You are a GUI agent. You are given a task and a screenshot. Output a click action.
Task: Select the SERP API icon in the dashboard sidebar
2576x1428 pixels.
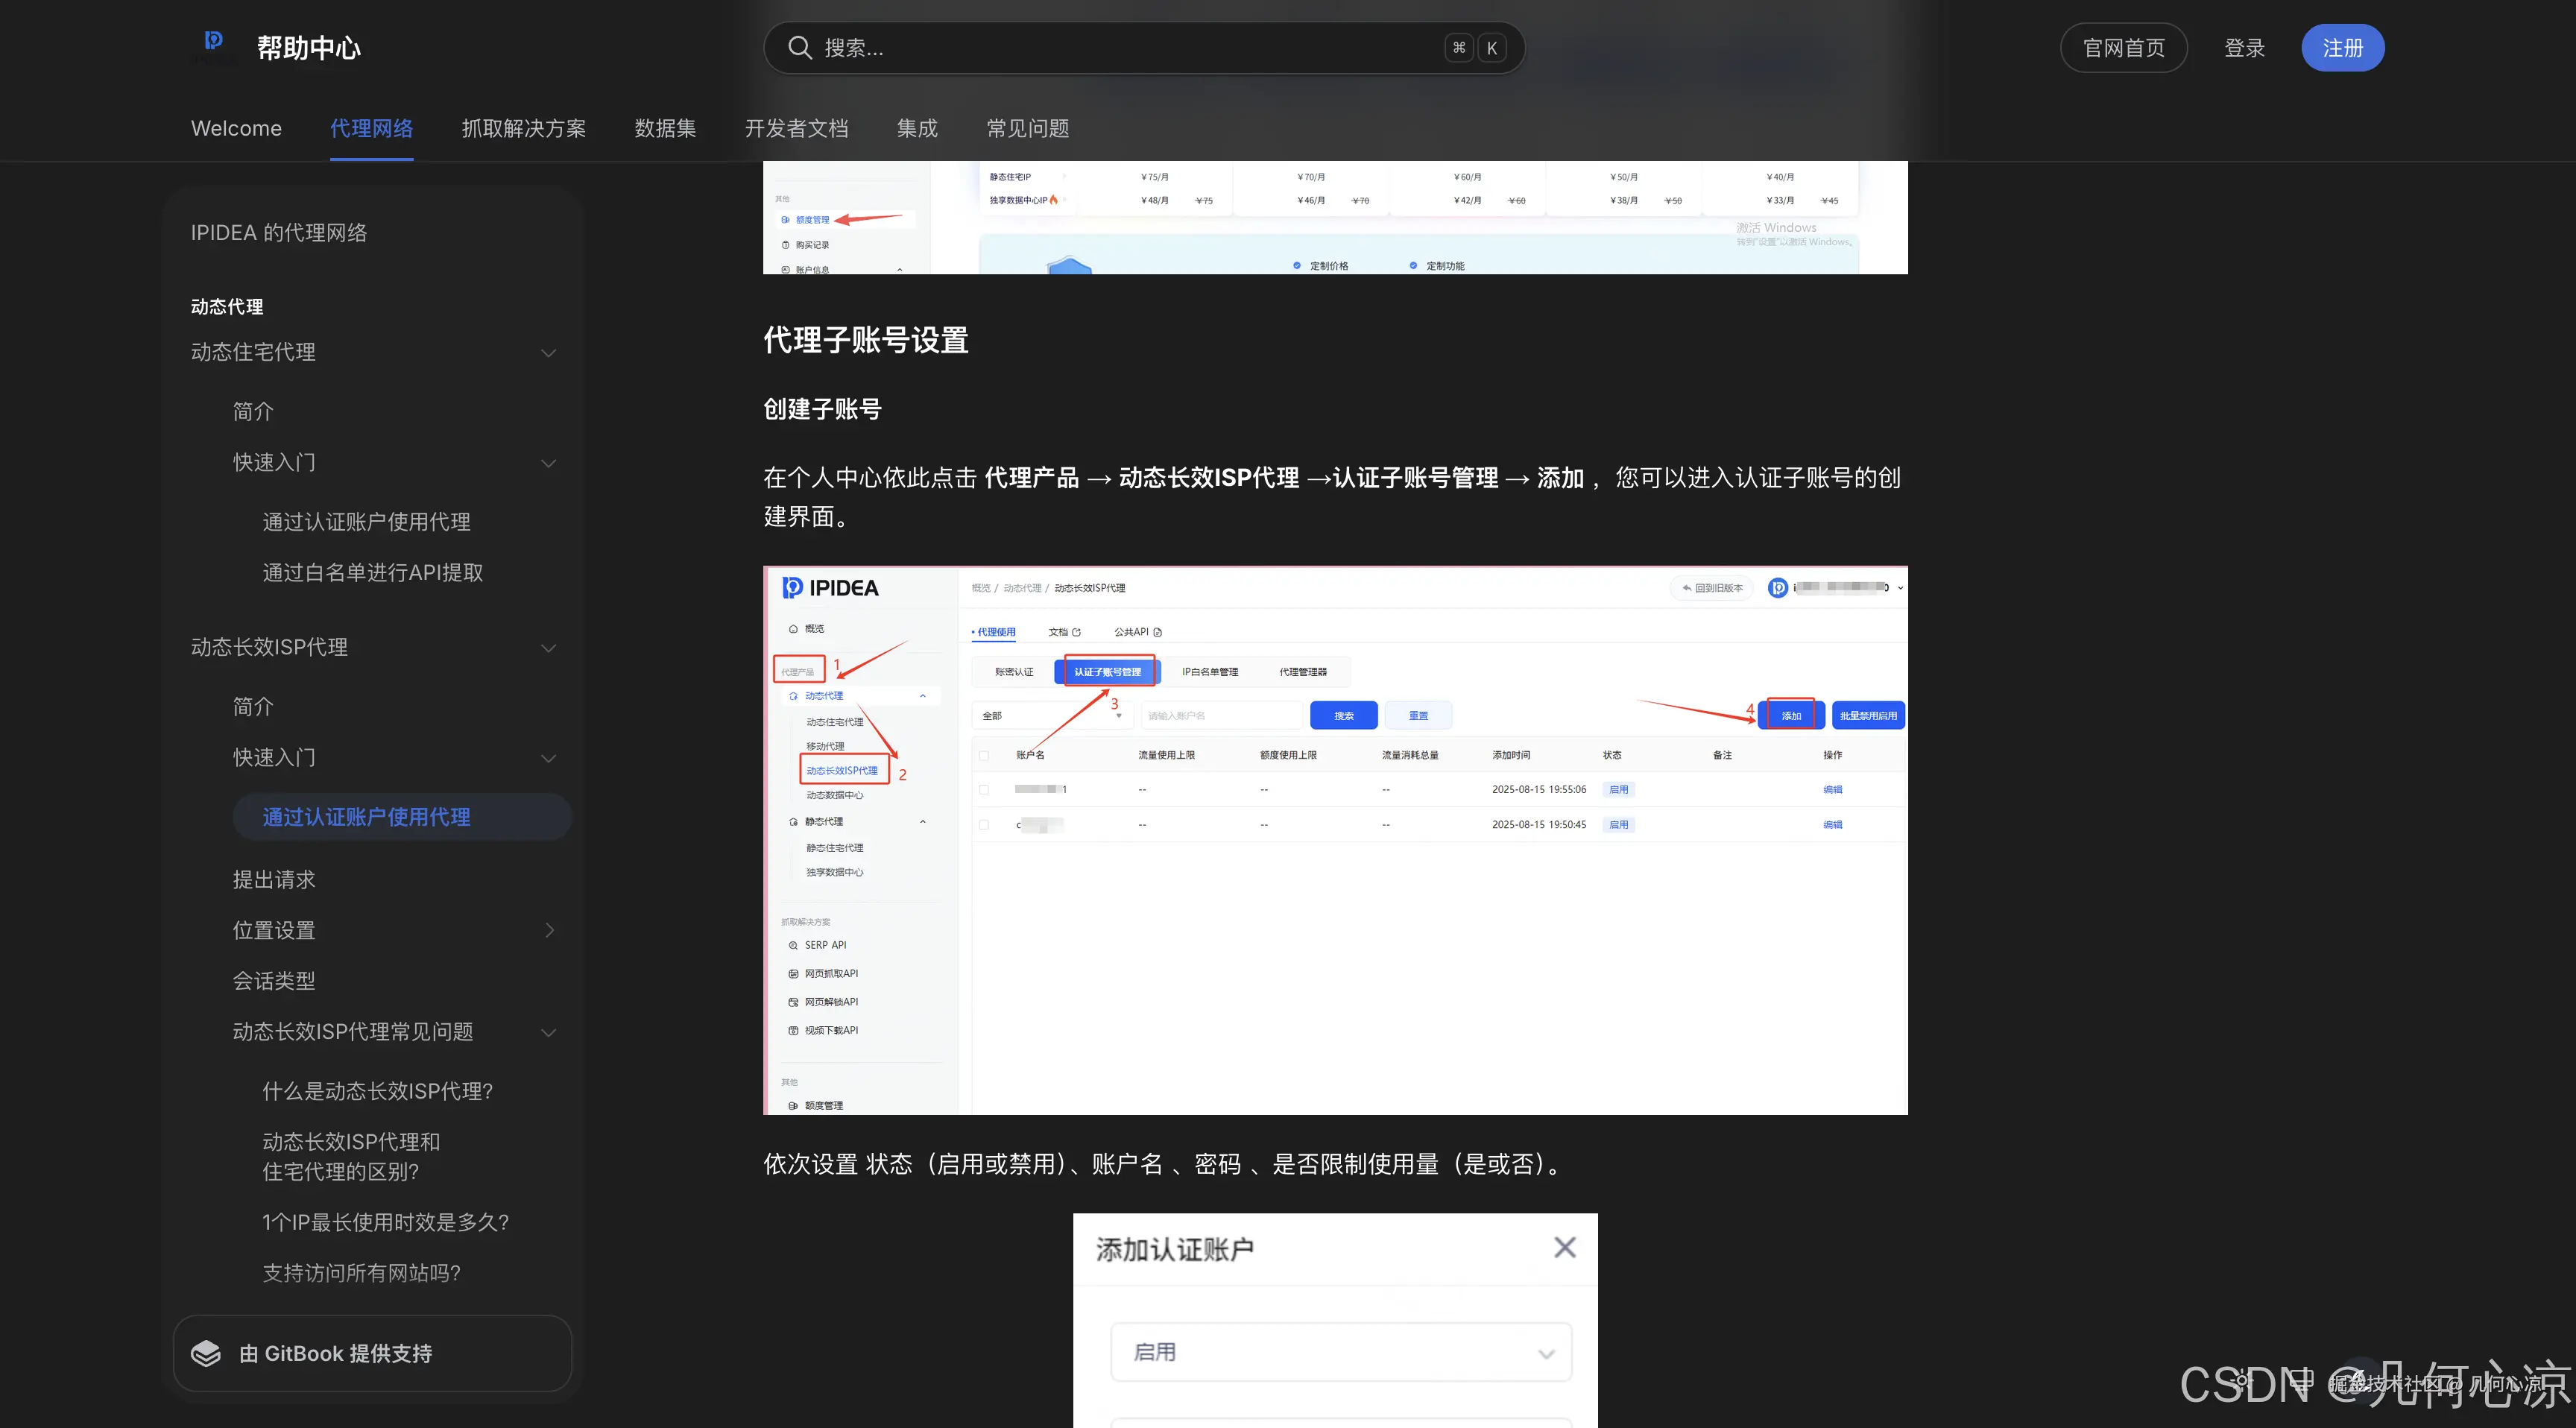(792, 946)
